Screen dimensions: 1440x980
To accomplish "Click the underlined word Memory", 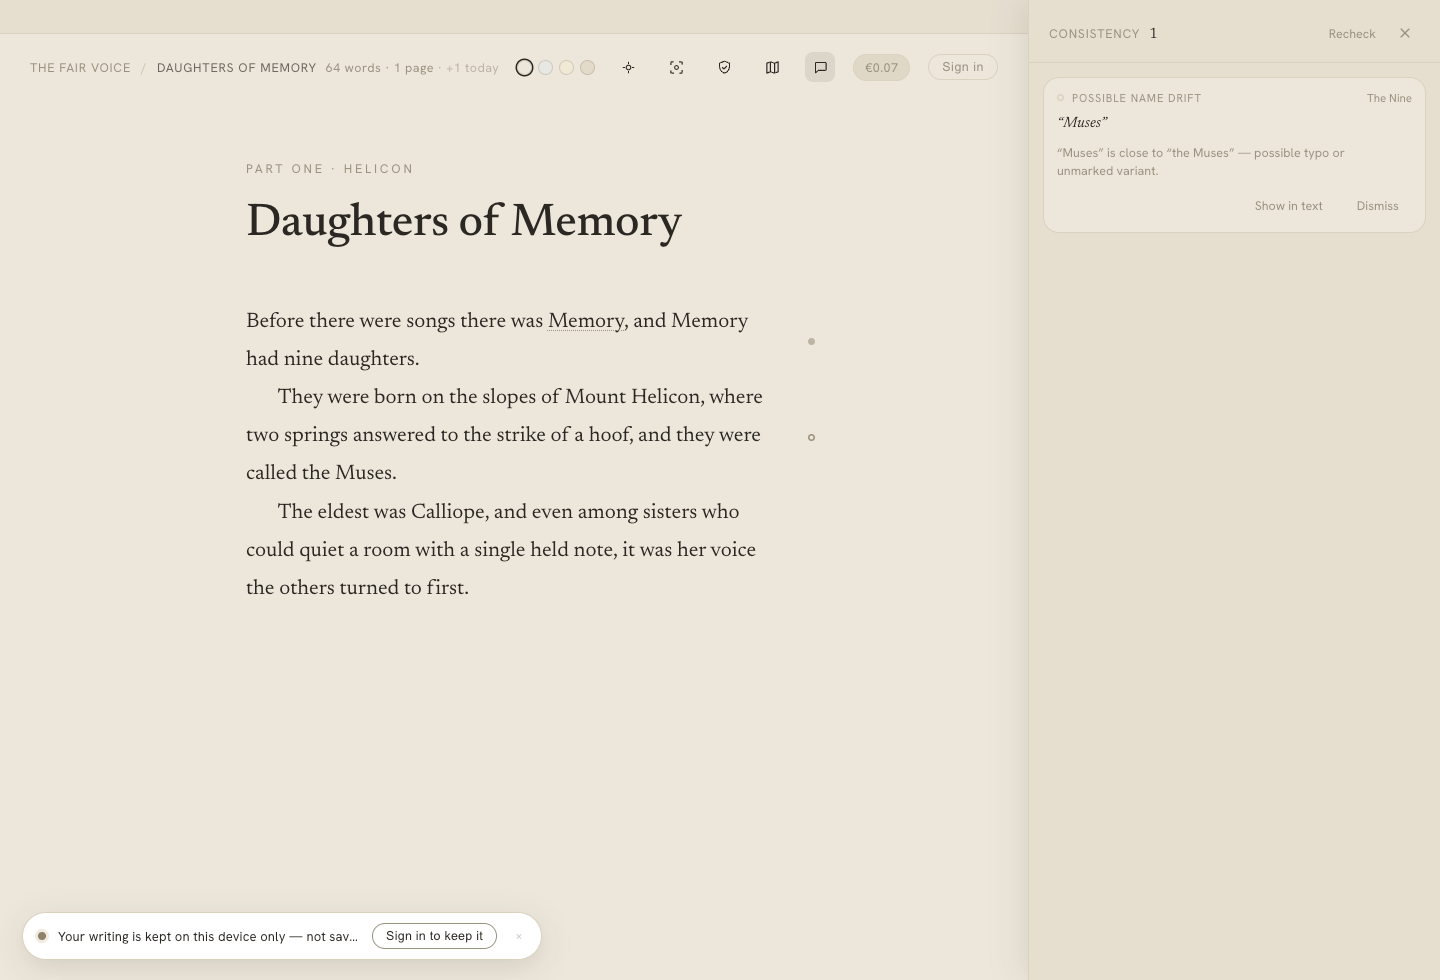I will [586, 321].
